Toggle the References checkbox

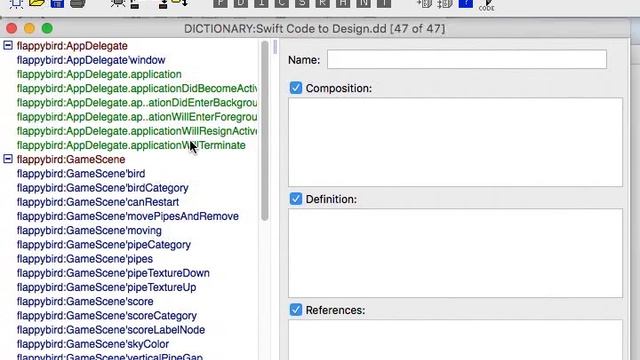coord(296,310)
